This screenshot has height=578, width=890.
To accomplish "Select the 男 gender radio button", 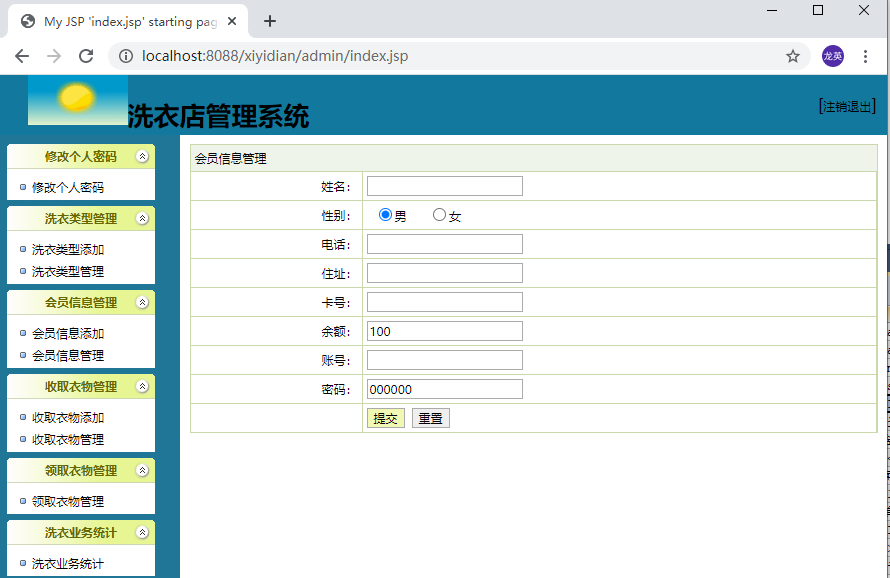I will pyautogui.click(x=386, y=215).
